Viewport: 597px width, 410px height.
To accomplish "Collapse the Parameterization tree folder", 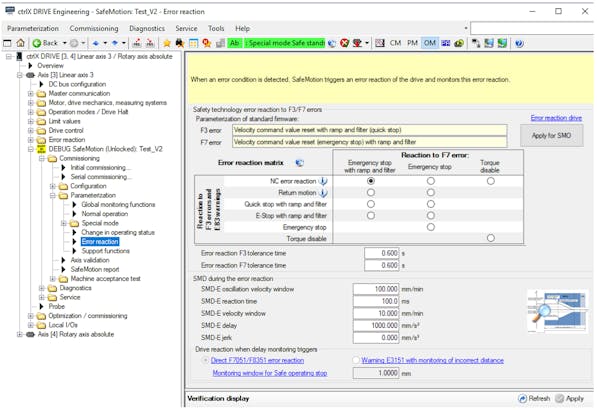I will (x=53, y=195).
